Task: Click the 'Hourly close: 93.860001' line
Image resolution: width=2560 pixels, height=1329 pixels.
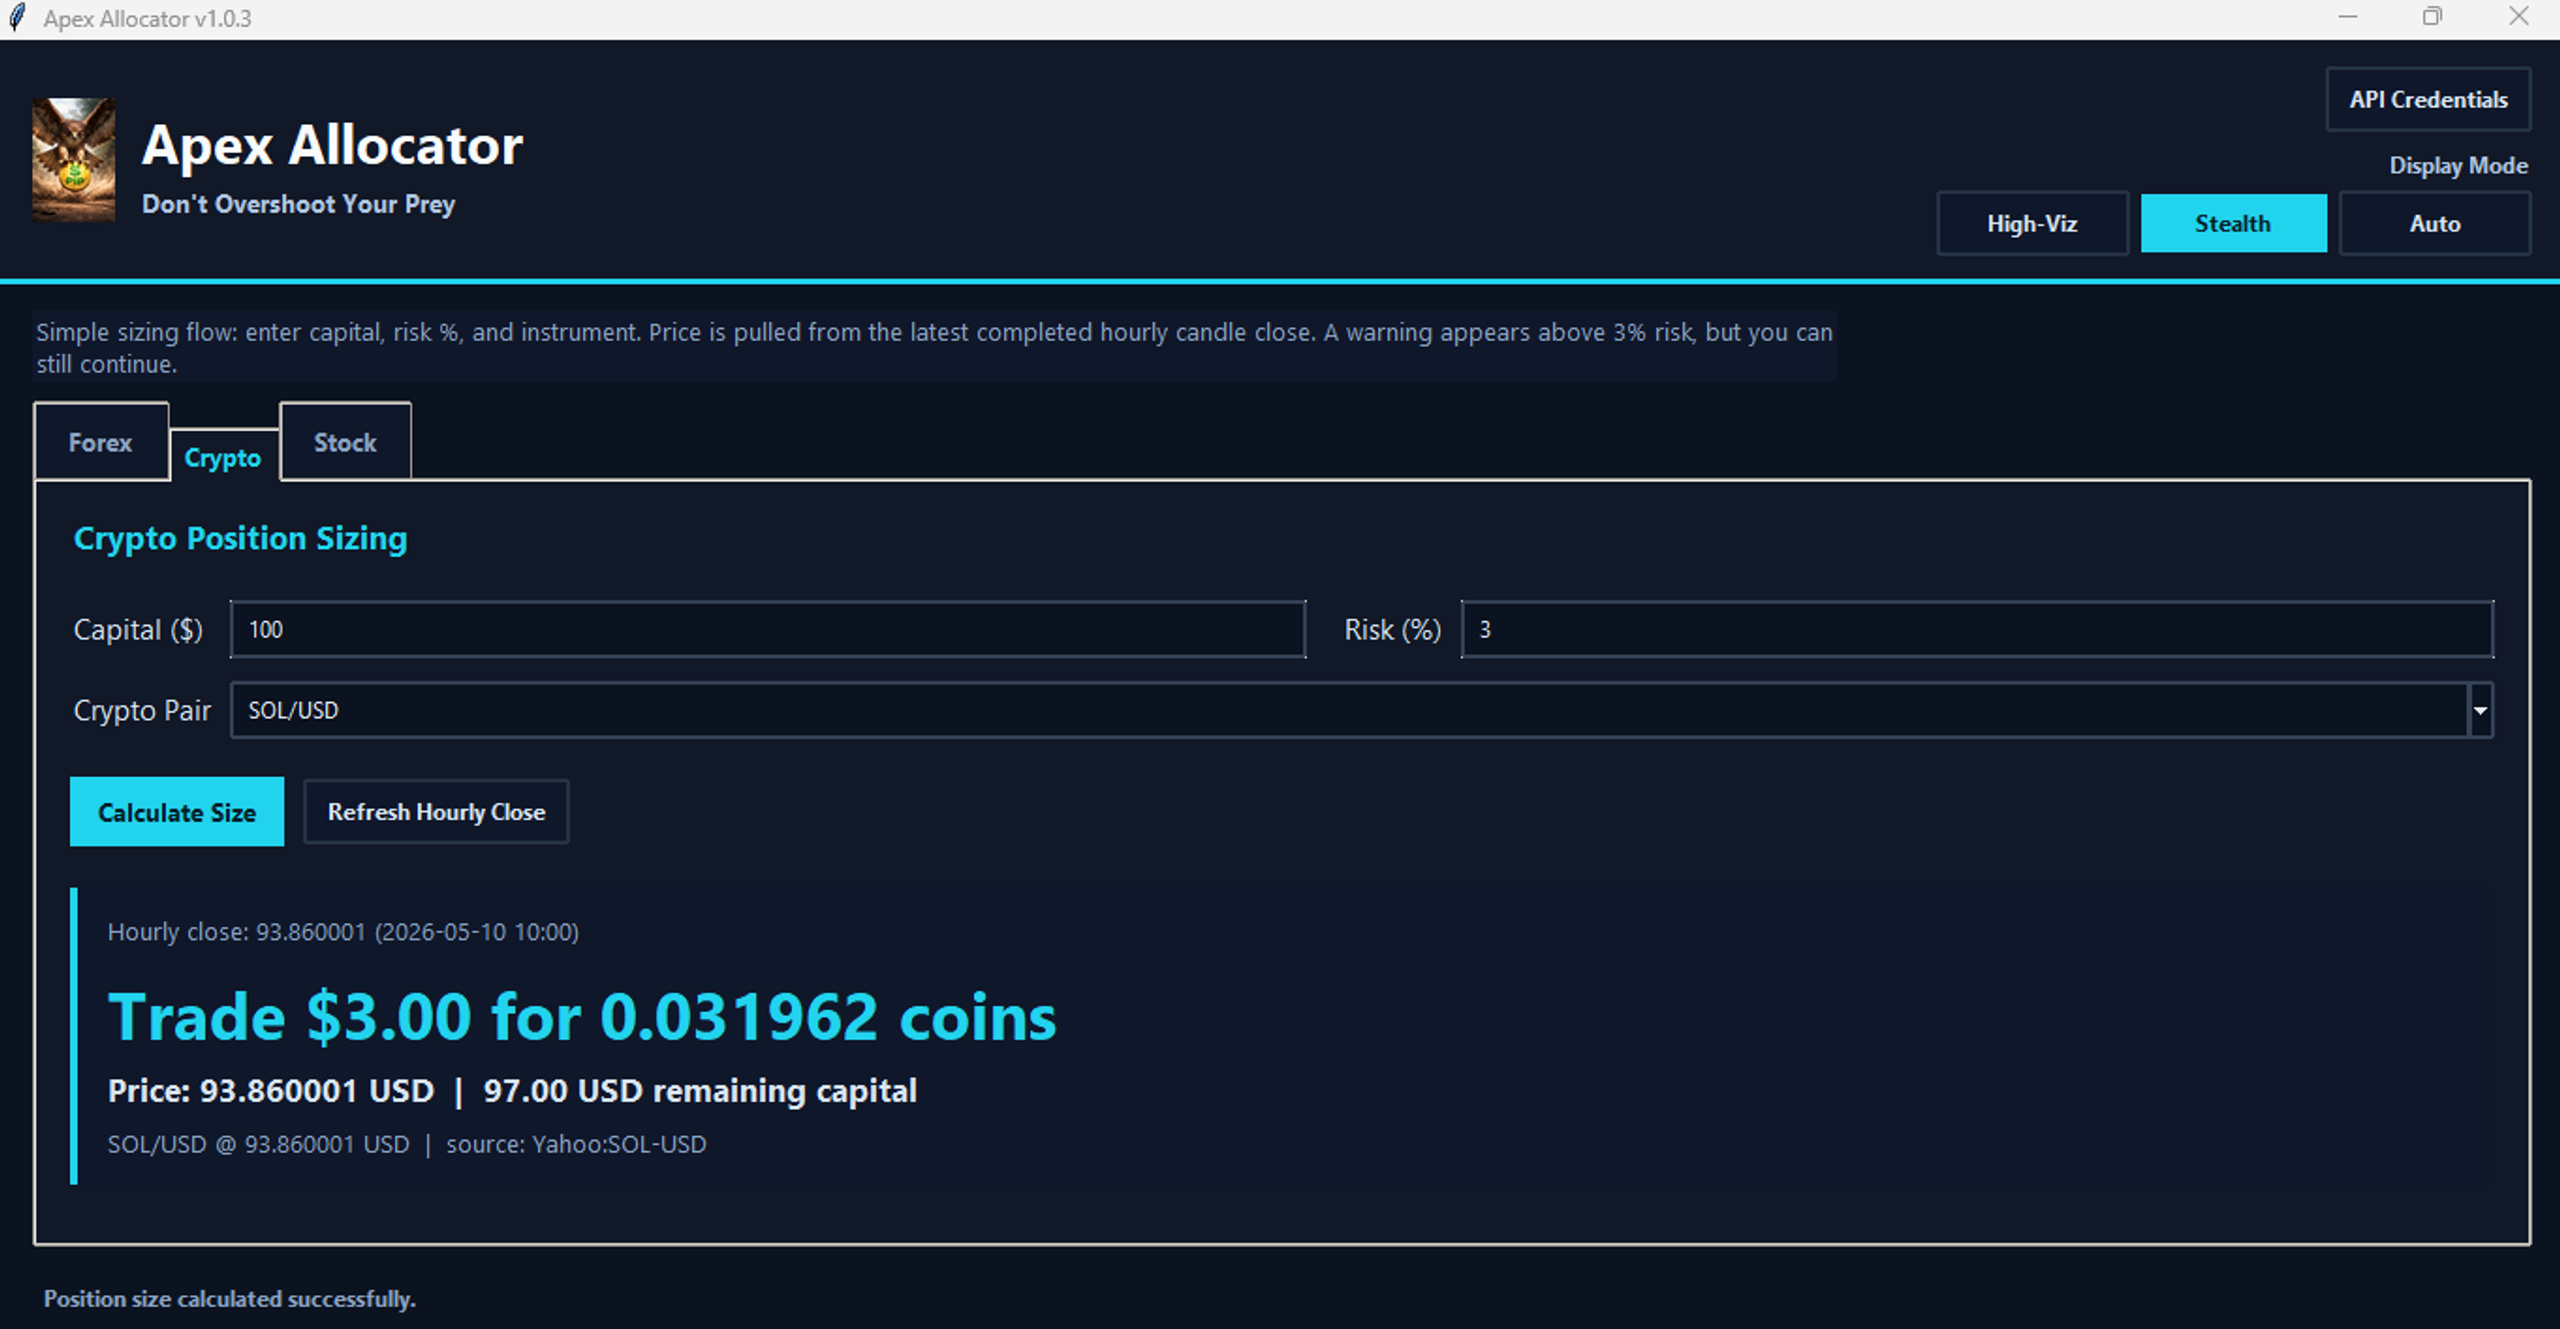Action: 343,932
